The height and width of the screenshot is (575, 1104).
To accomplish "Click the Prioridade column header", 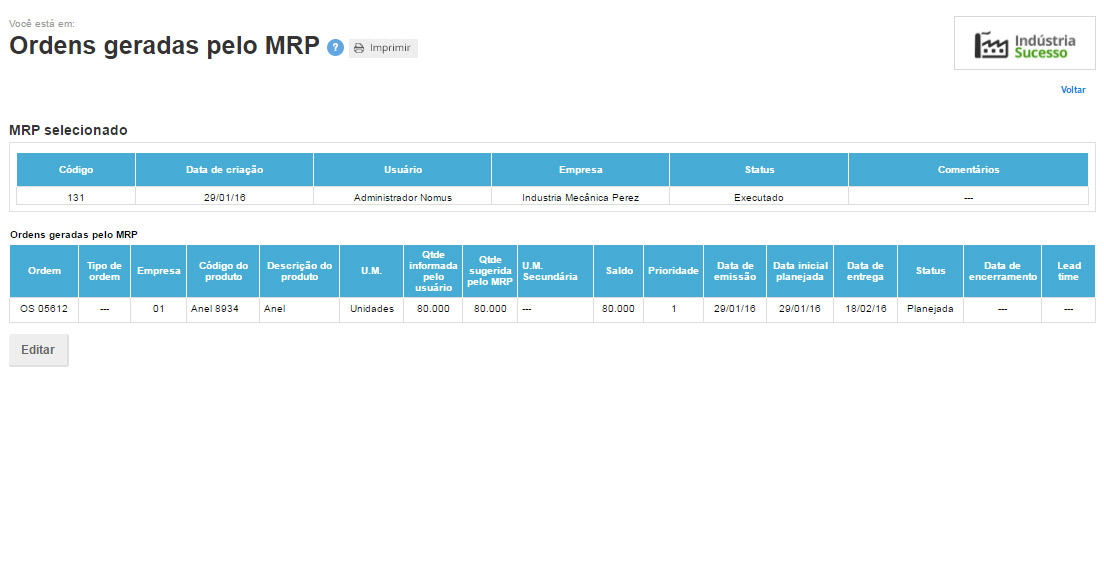I will [x=673, y=271].
